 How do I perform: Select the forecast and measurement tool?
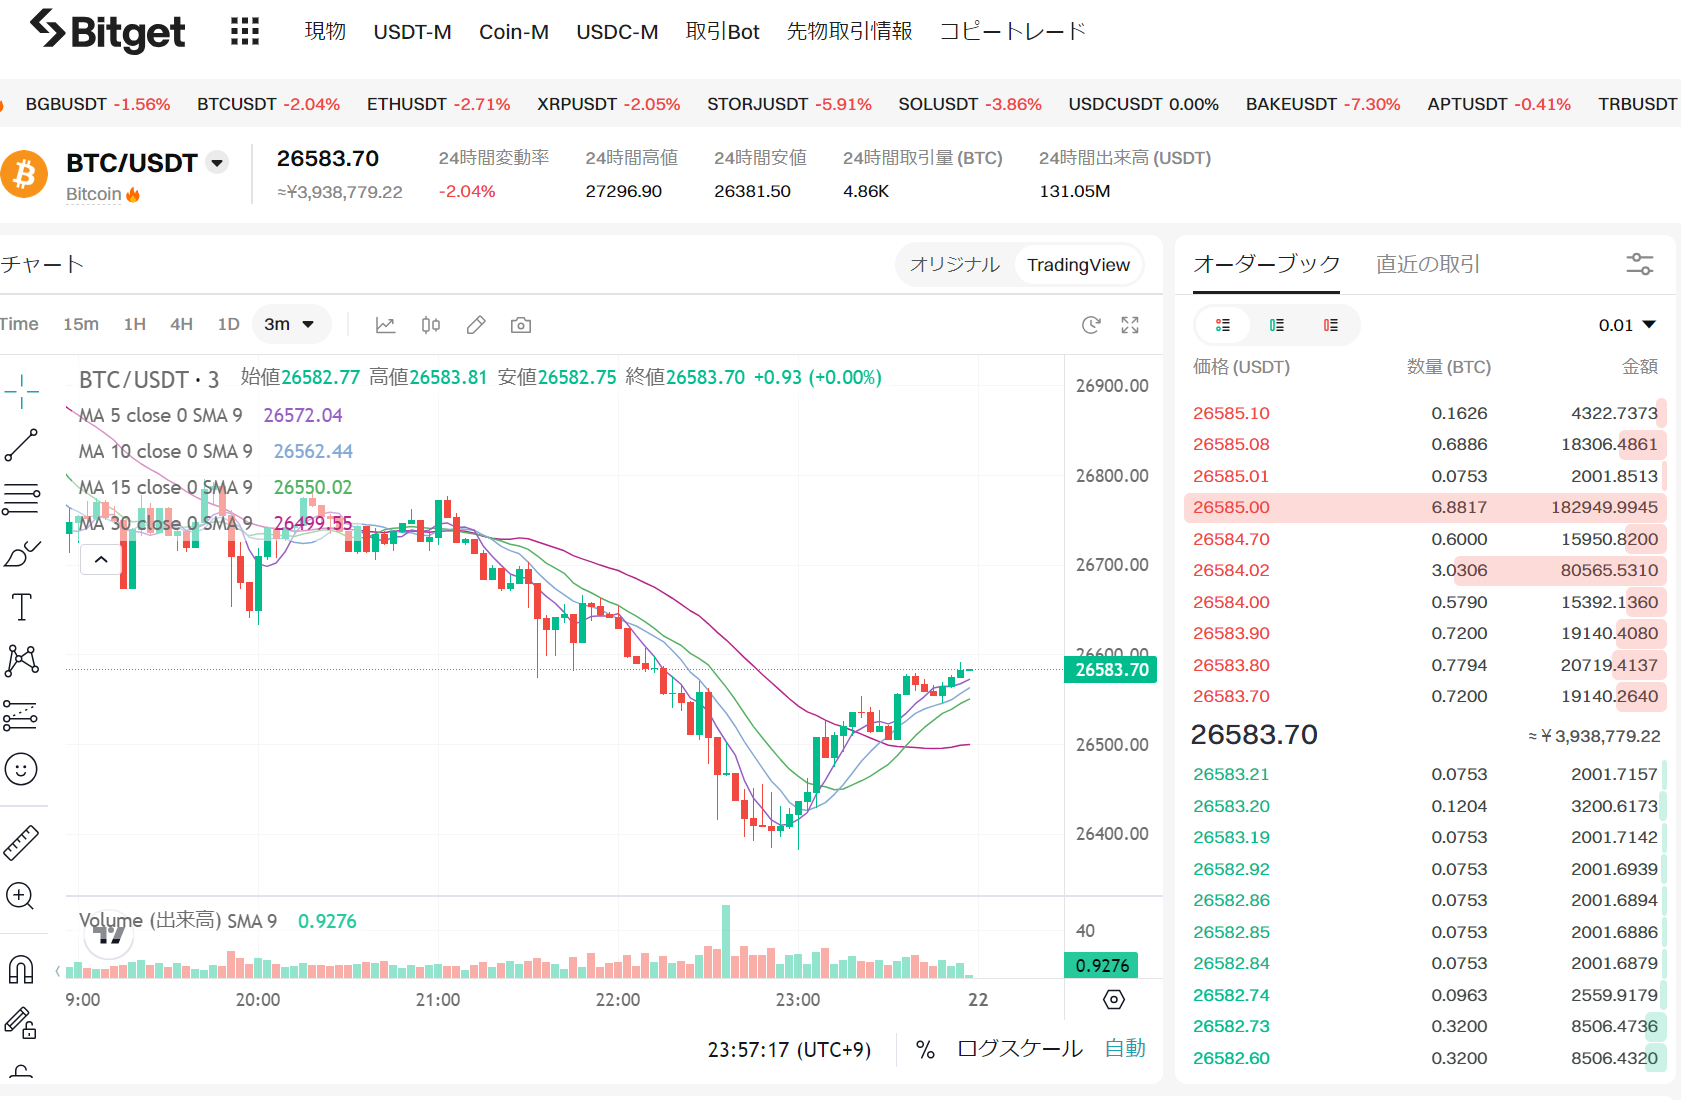[21, 714]
